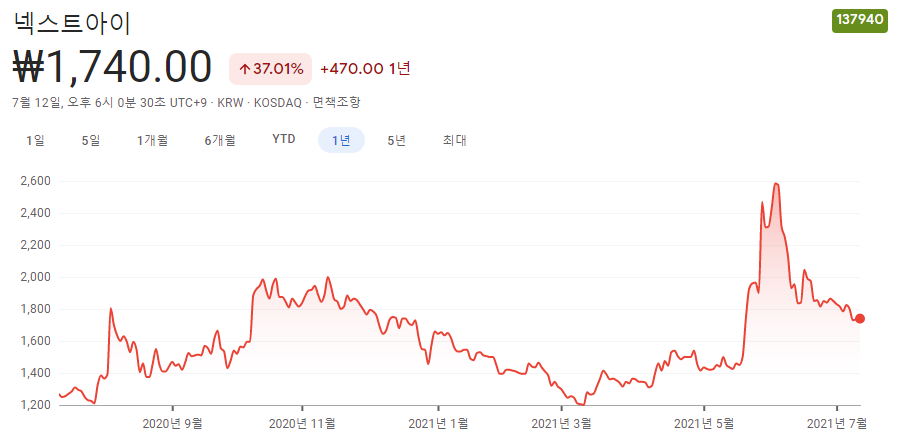Click the 2020년 11월 axis label

pyautogui.click(x=302, y=424)
